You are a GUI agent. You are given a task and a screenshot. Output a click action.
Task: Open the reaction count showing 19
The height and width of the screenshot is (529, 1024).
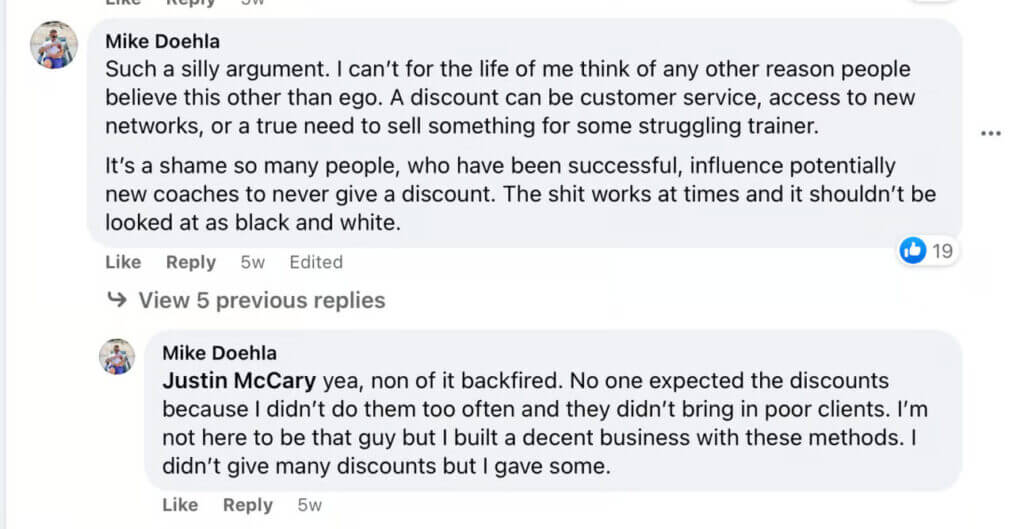coord(942,251)
